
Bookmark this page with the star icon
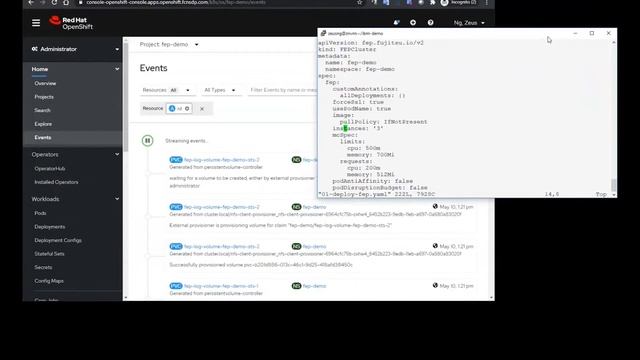[x=360, y=2]
